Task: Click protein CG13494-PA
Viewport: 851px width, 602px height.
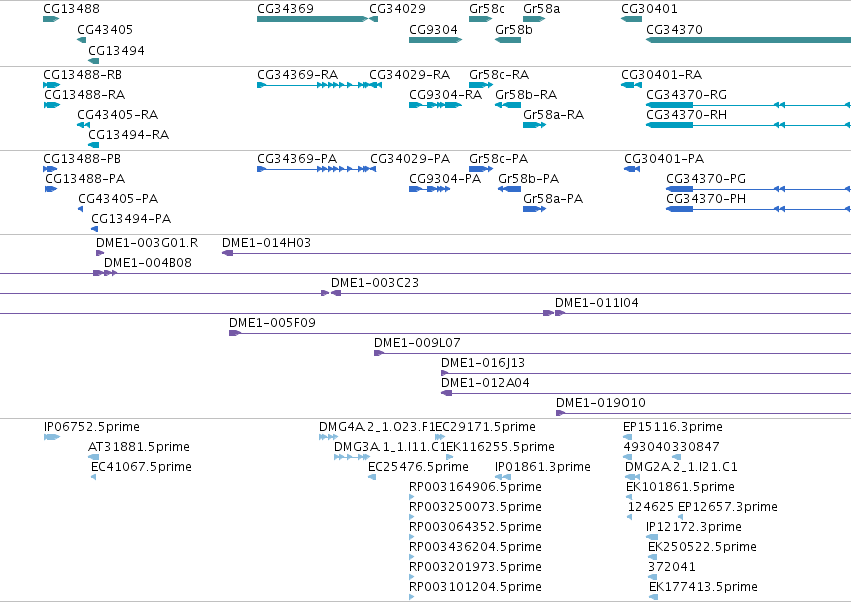Action: click(x=131, y=219)
